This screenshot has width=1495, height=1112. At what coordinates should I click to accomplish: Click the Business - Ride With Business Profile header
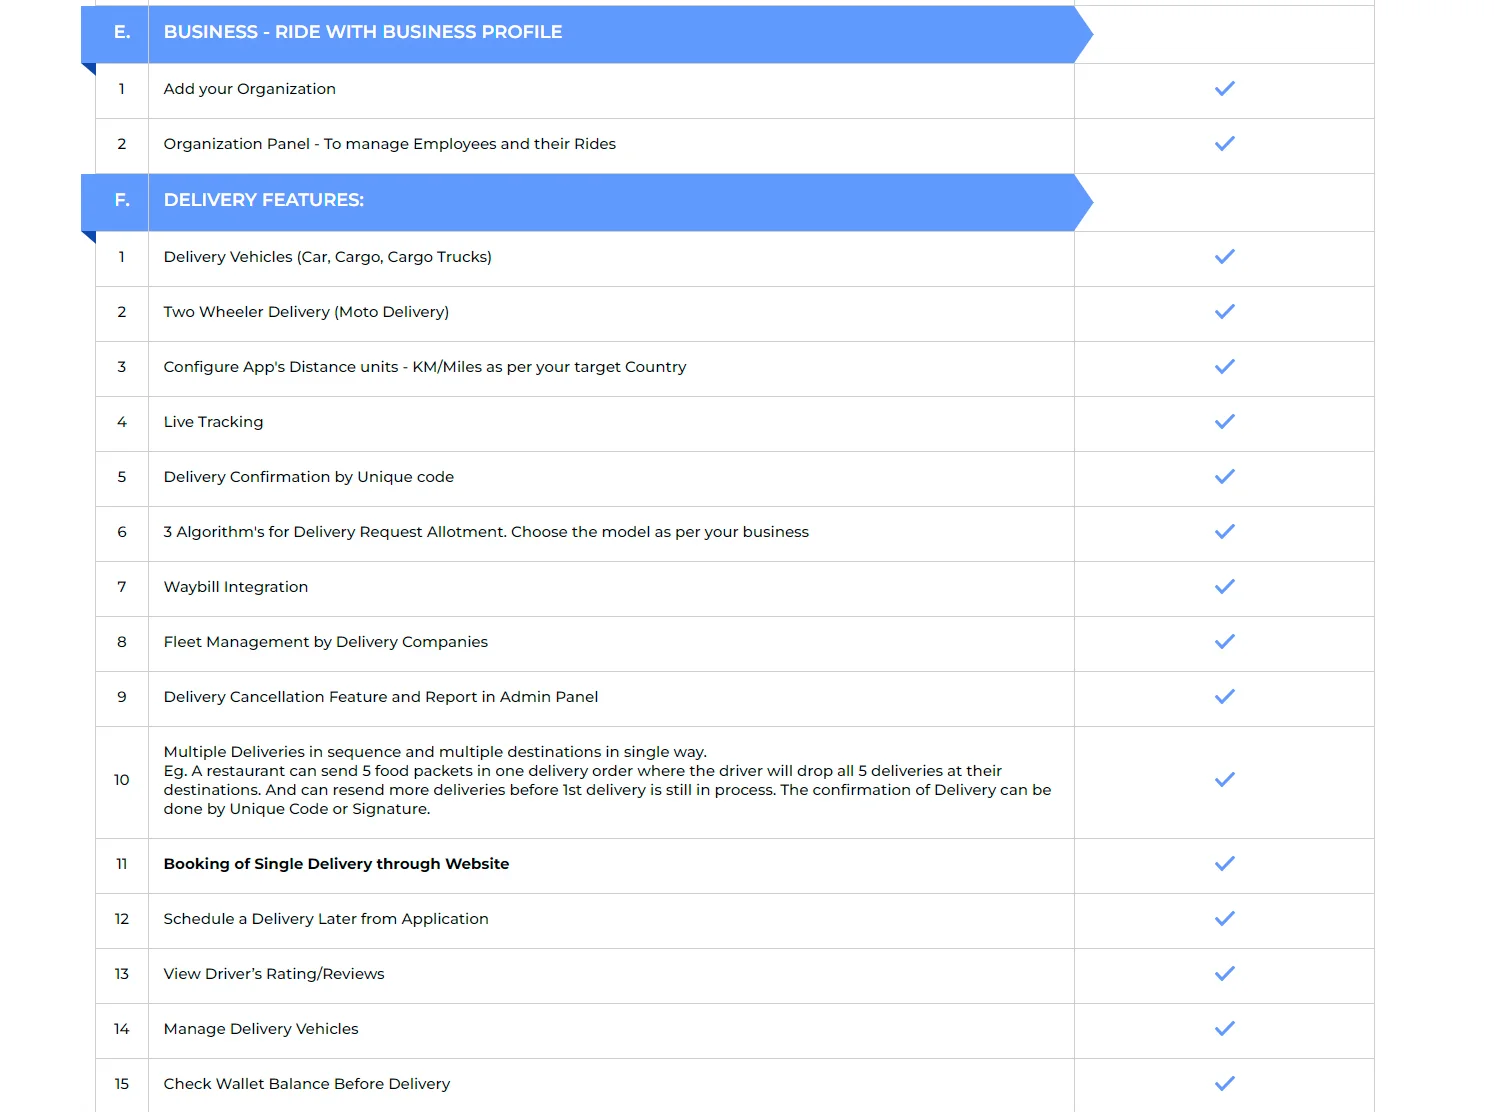(x=363, y=32)
